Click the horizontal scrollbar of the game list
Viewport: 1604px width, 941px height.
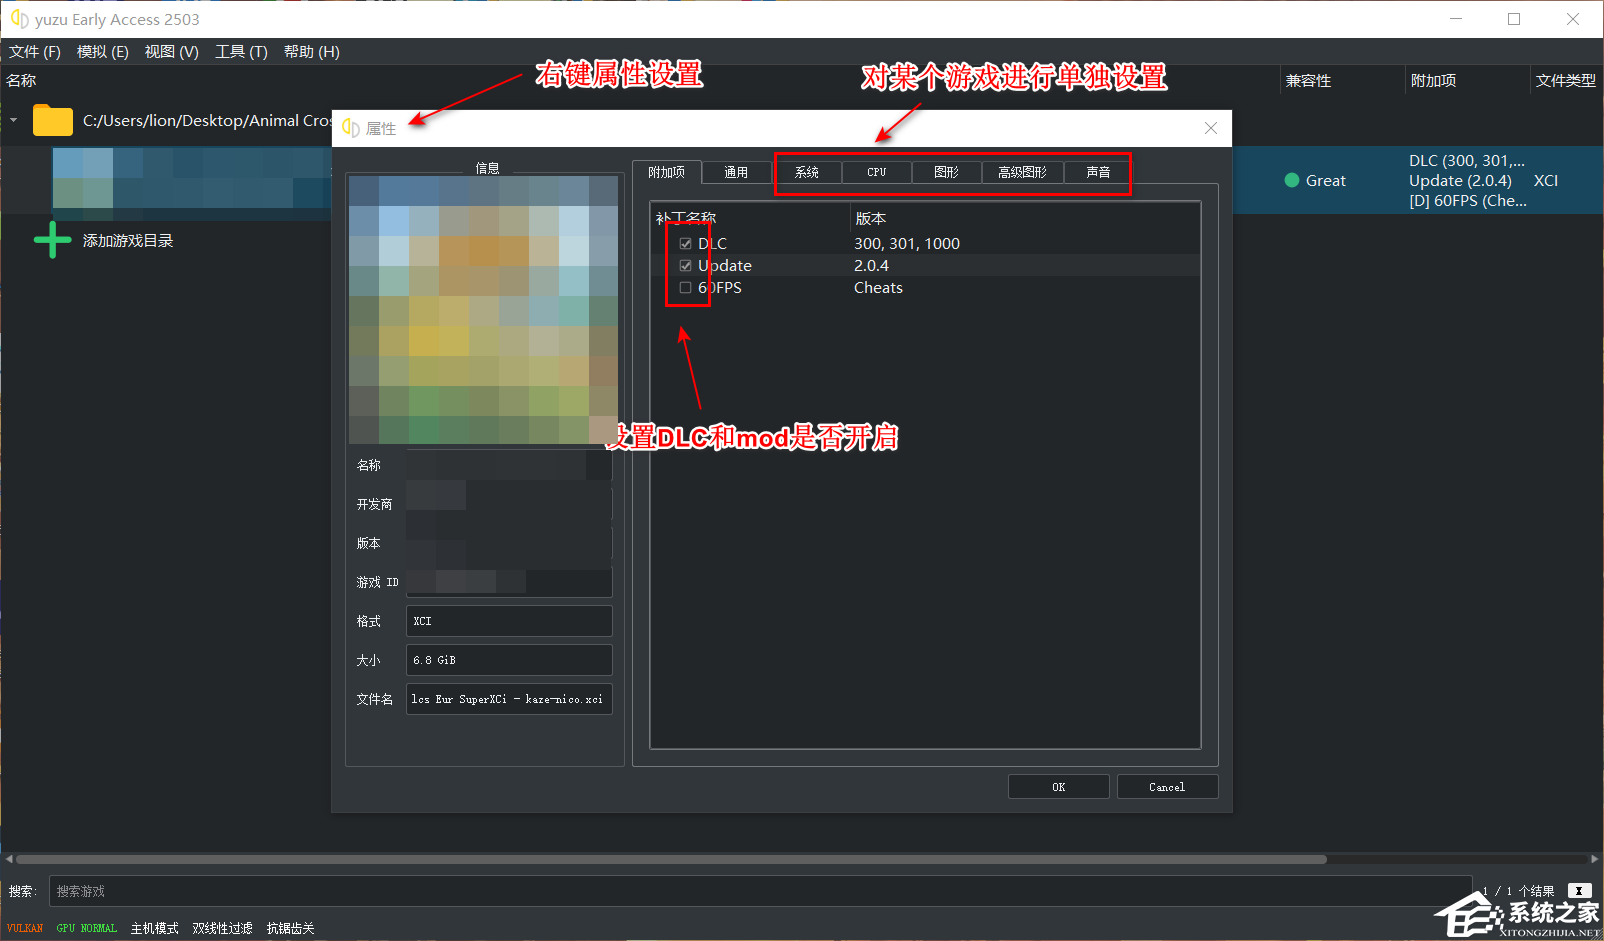pyautogui.click(x=671, y=859)
